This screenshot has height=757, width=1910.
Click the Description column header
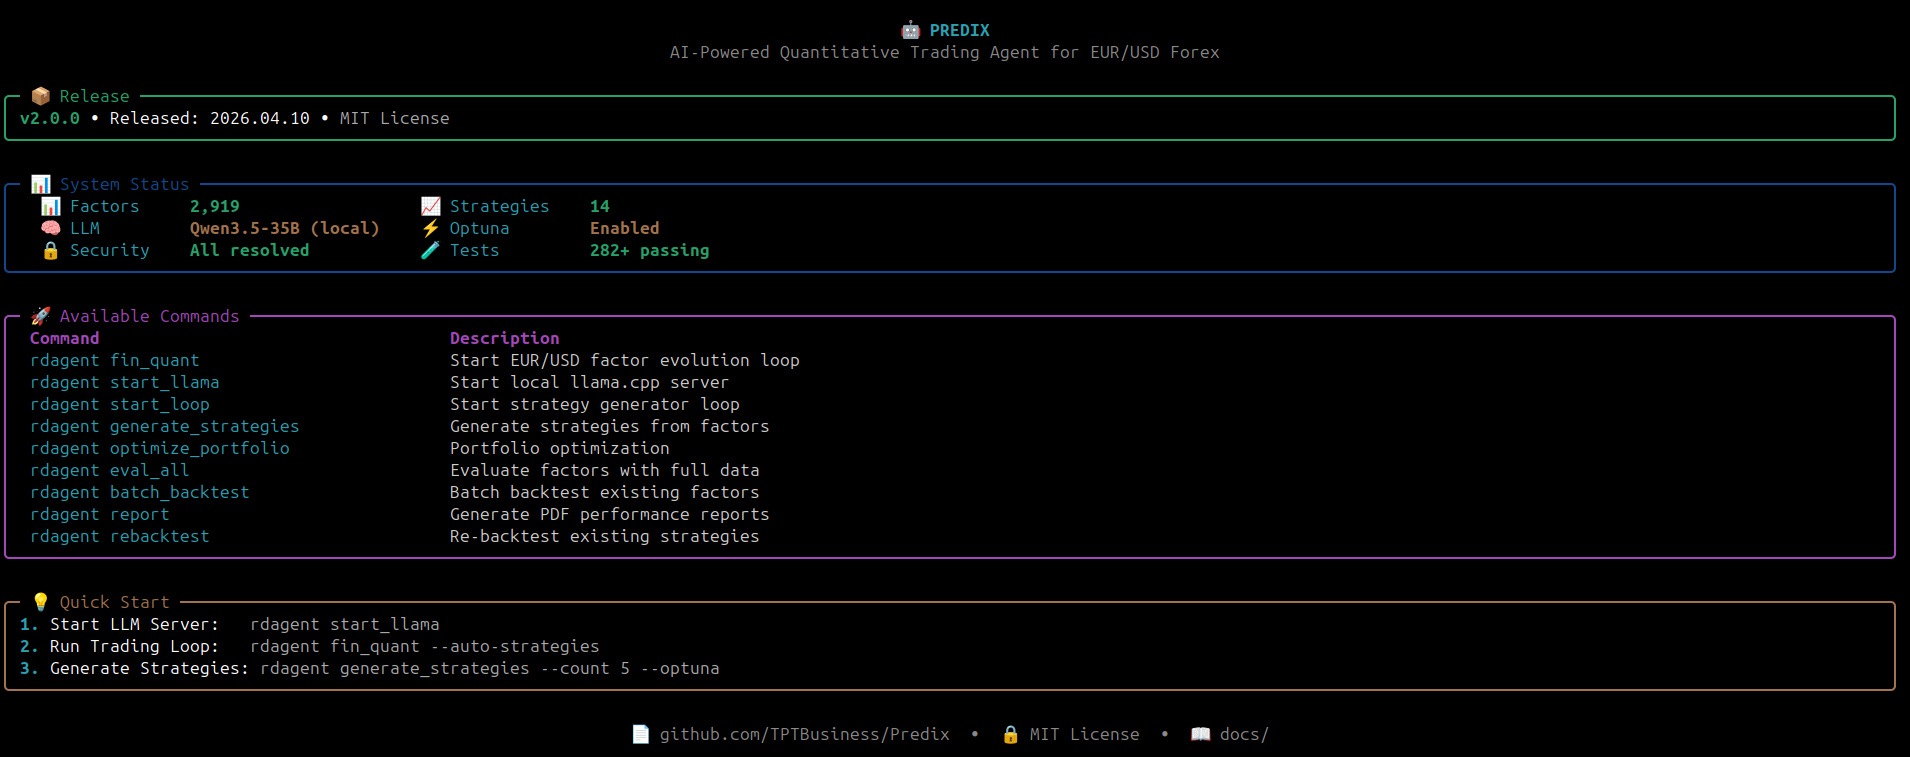tap(505, 338)
